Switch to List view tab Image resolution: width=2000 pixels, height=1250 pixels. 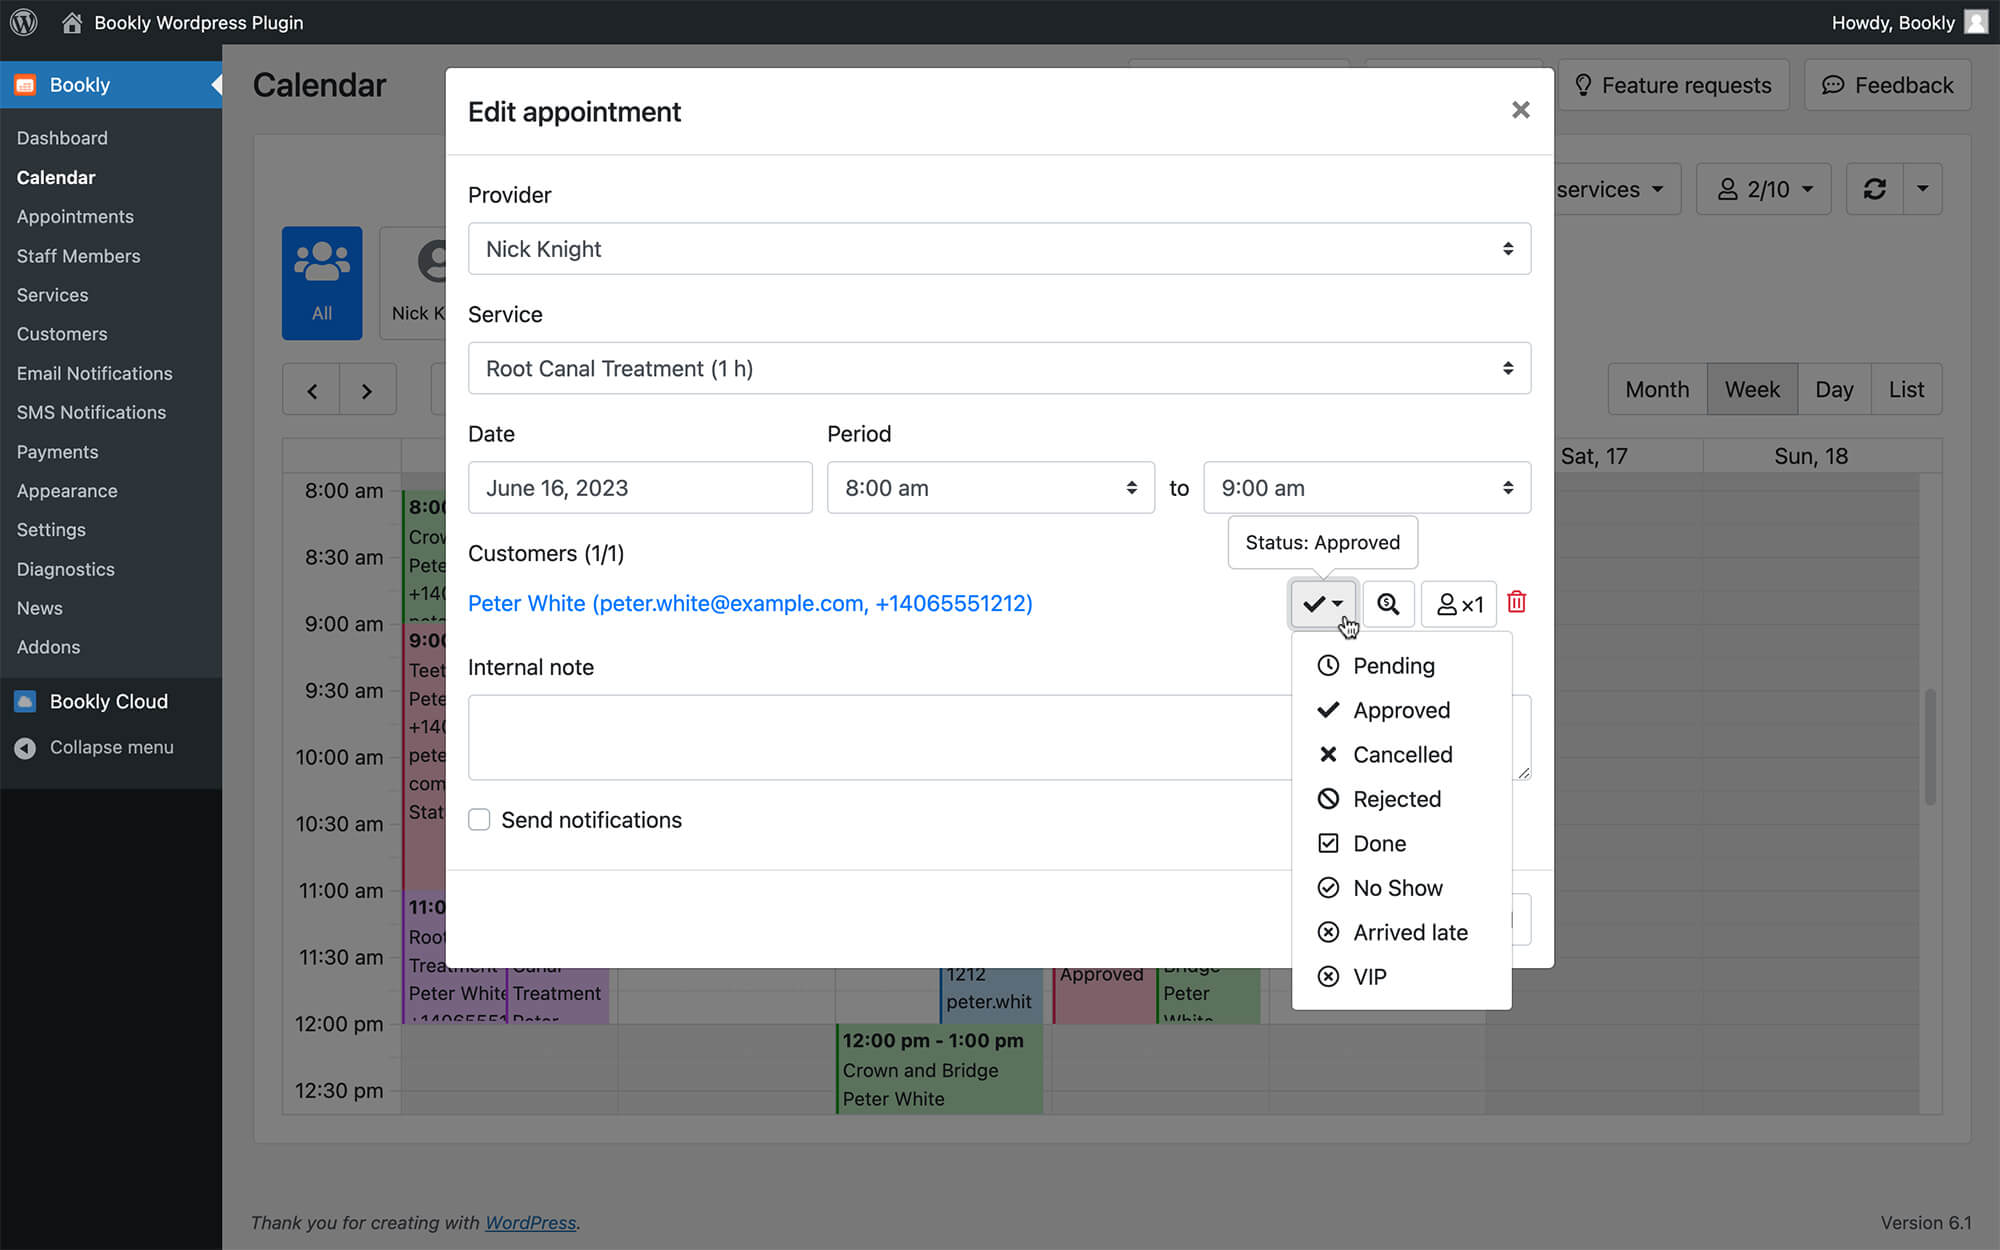point(1906,390)
